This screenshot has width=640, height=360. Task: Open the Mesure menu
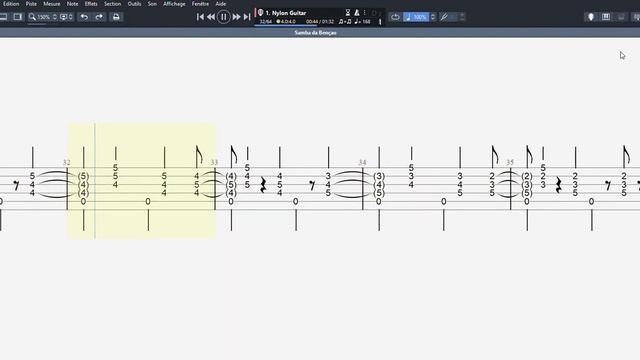[x=52, y=4]
